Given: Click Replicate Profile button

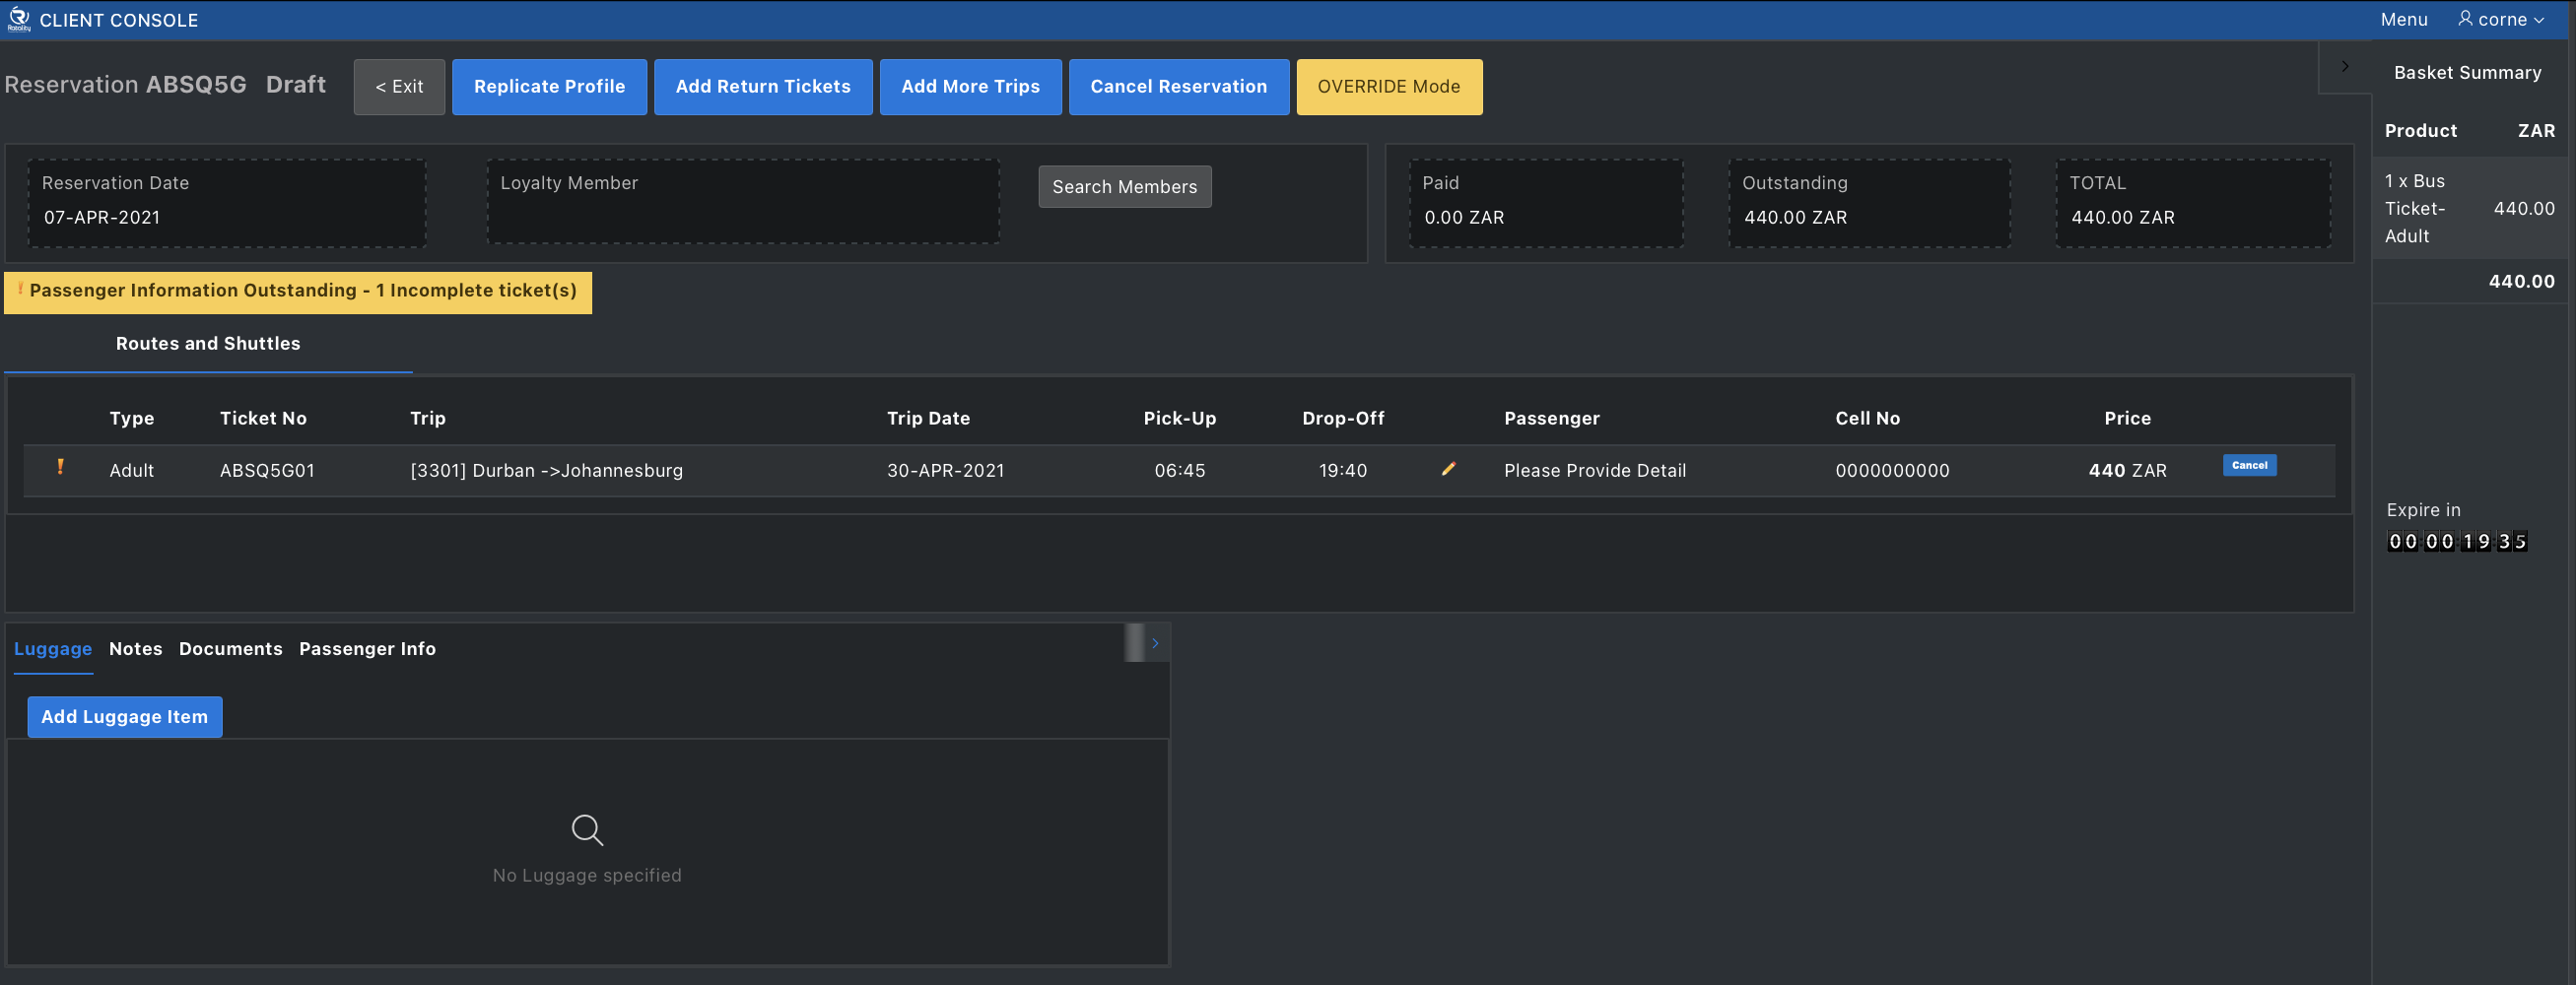Looking at the screenshot, I should coord(549,87).
